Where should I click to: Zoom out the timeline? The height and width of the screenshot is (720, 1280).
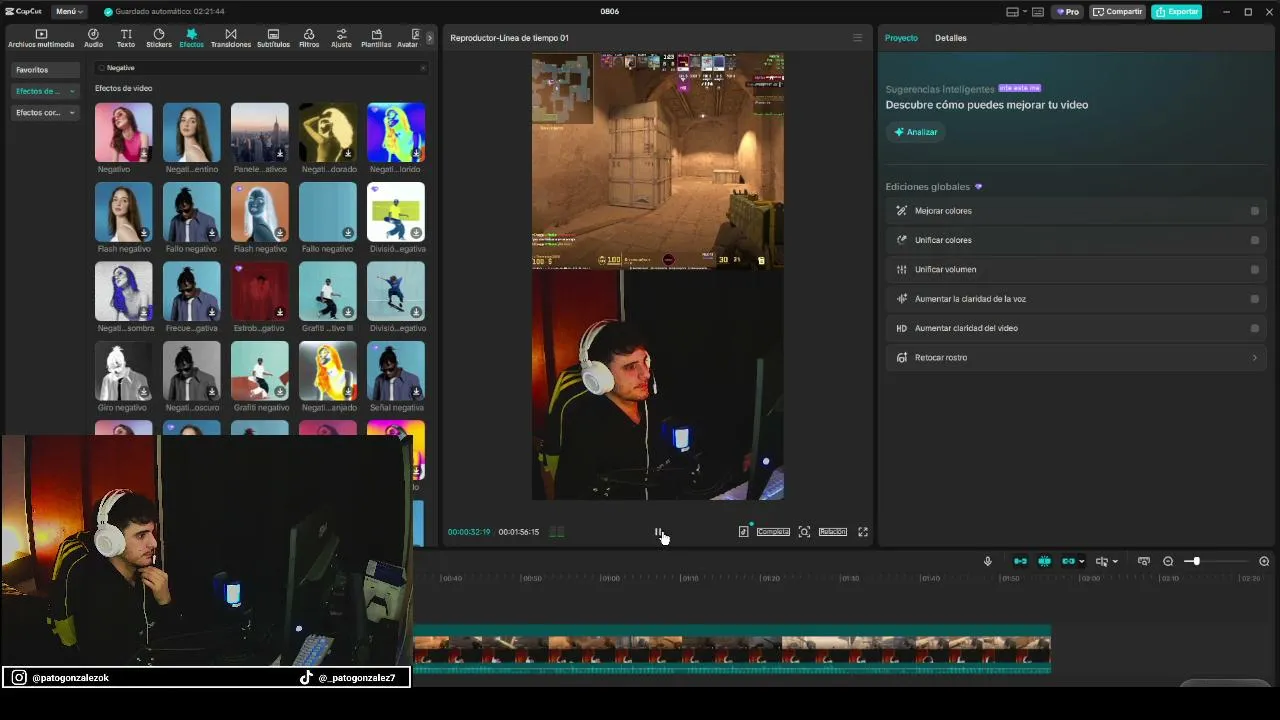[1168, 561]
